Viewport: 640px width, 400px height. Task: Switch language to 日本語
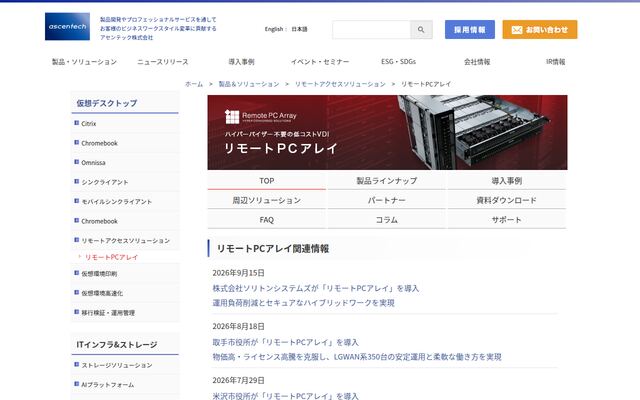[x=299, y=29]
